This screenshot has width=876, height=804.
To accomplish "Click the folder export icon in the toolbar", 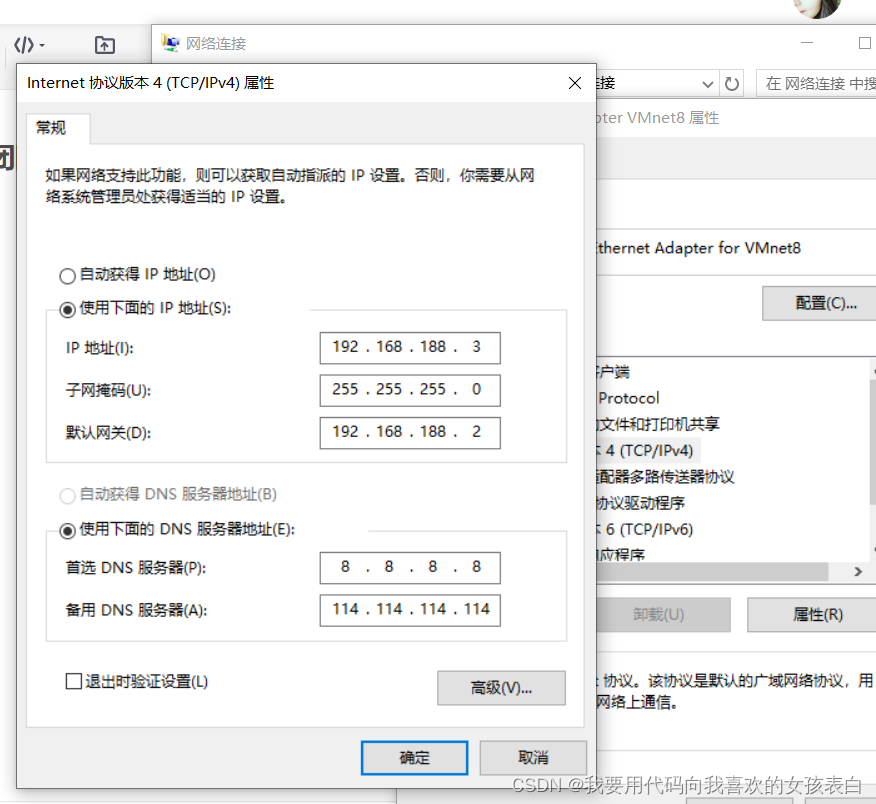I will (x=104, y=44).
